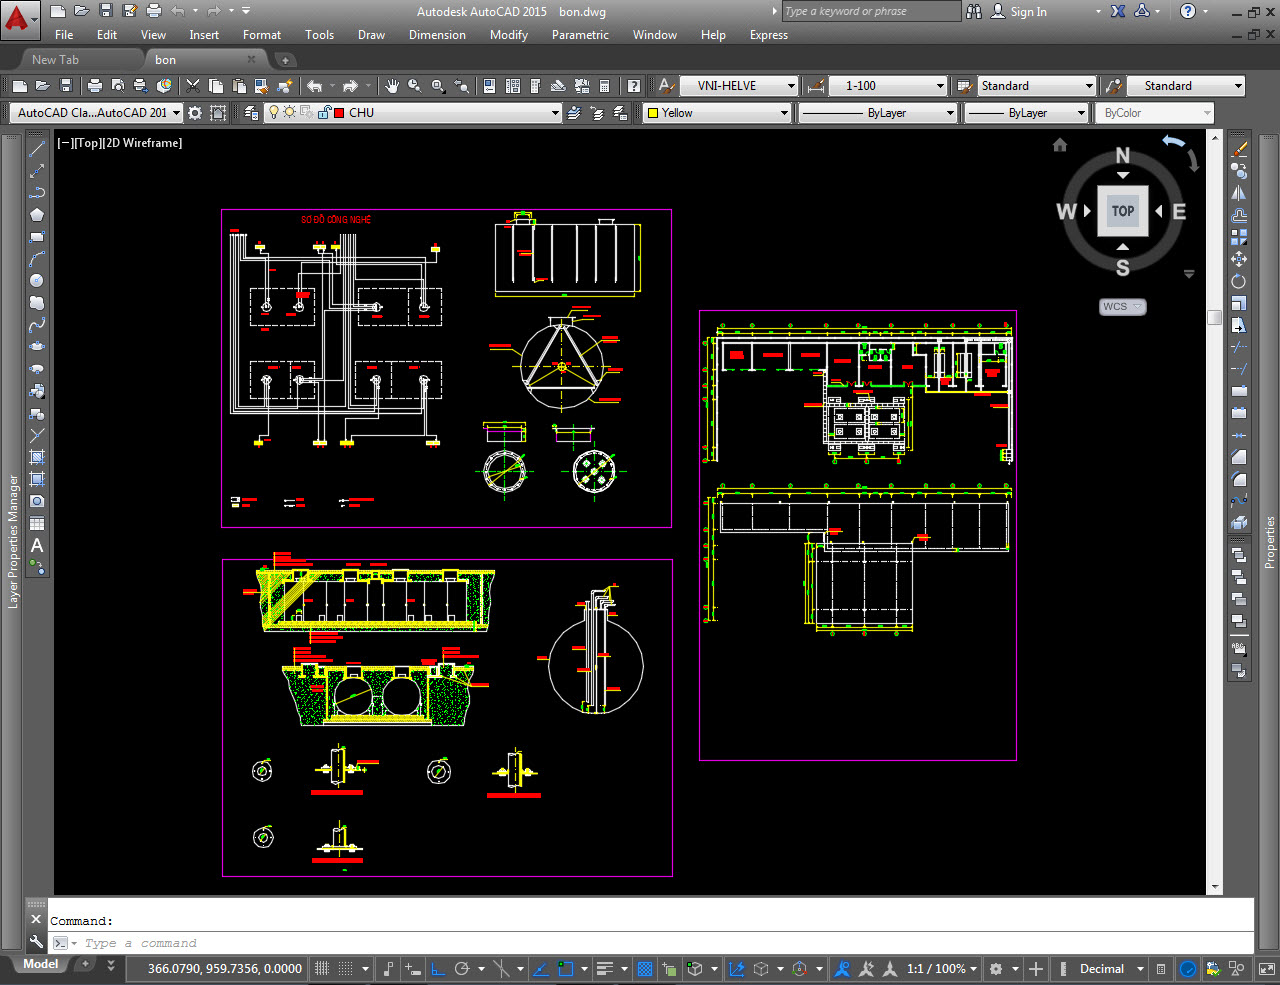Select the Hatch tool
The width and height of the screenshot is (1280, 985).
click(x=37, y=457)
